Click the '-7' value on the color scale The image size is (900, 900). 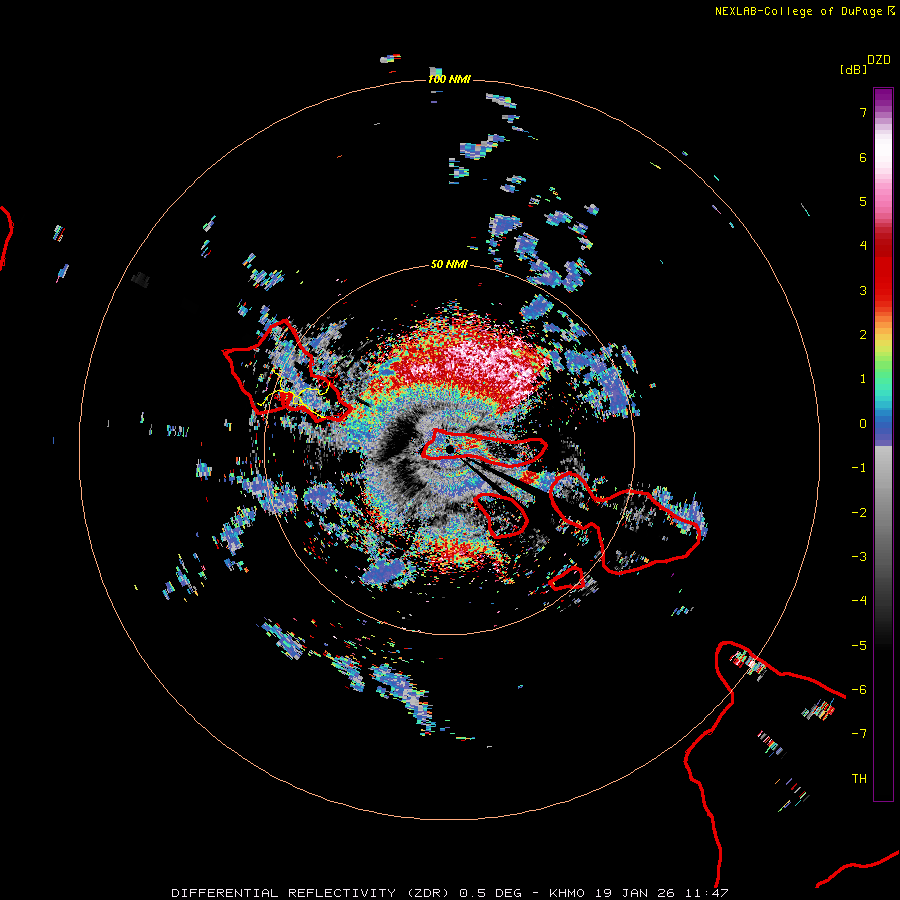859,734
